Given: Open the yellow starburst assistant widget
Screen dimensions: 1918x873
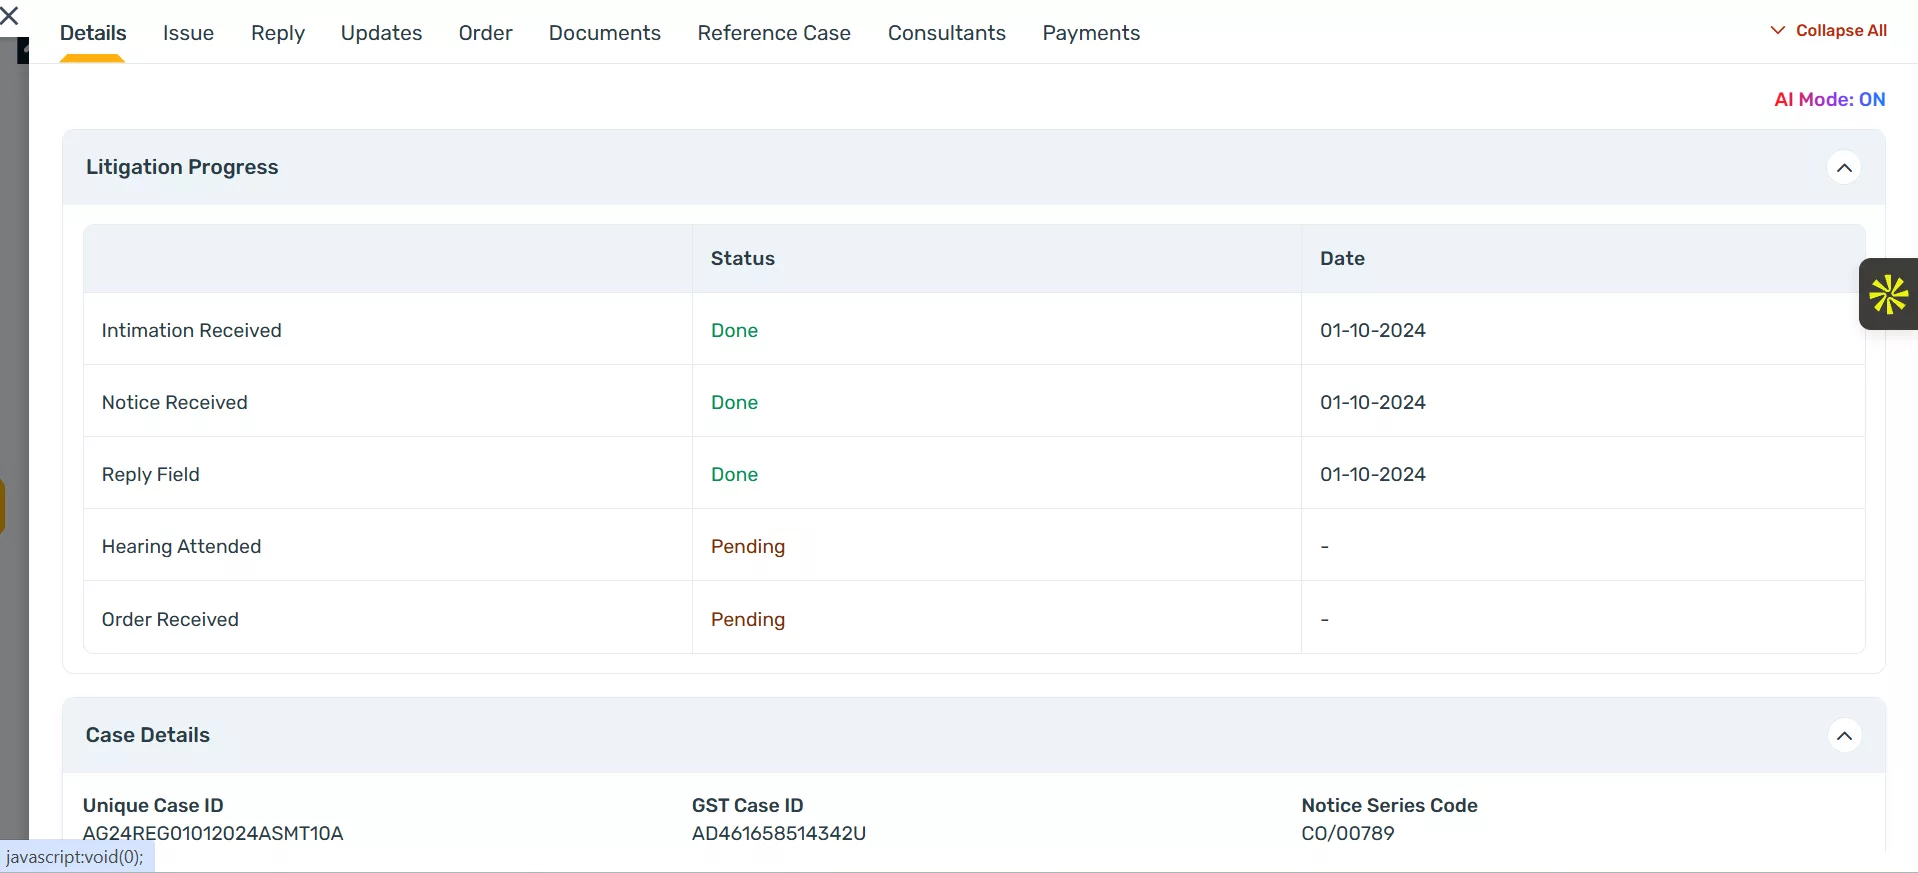Looking at the screenshot, I should pos(1888,295).
